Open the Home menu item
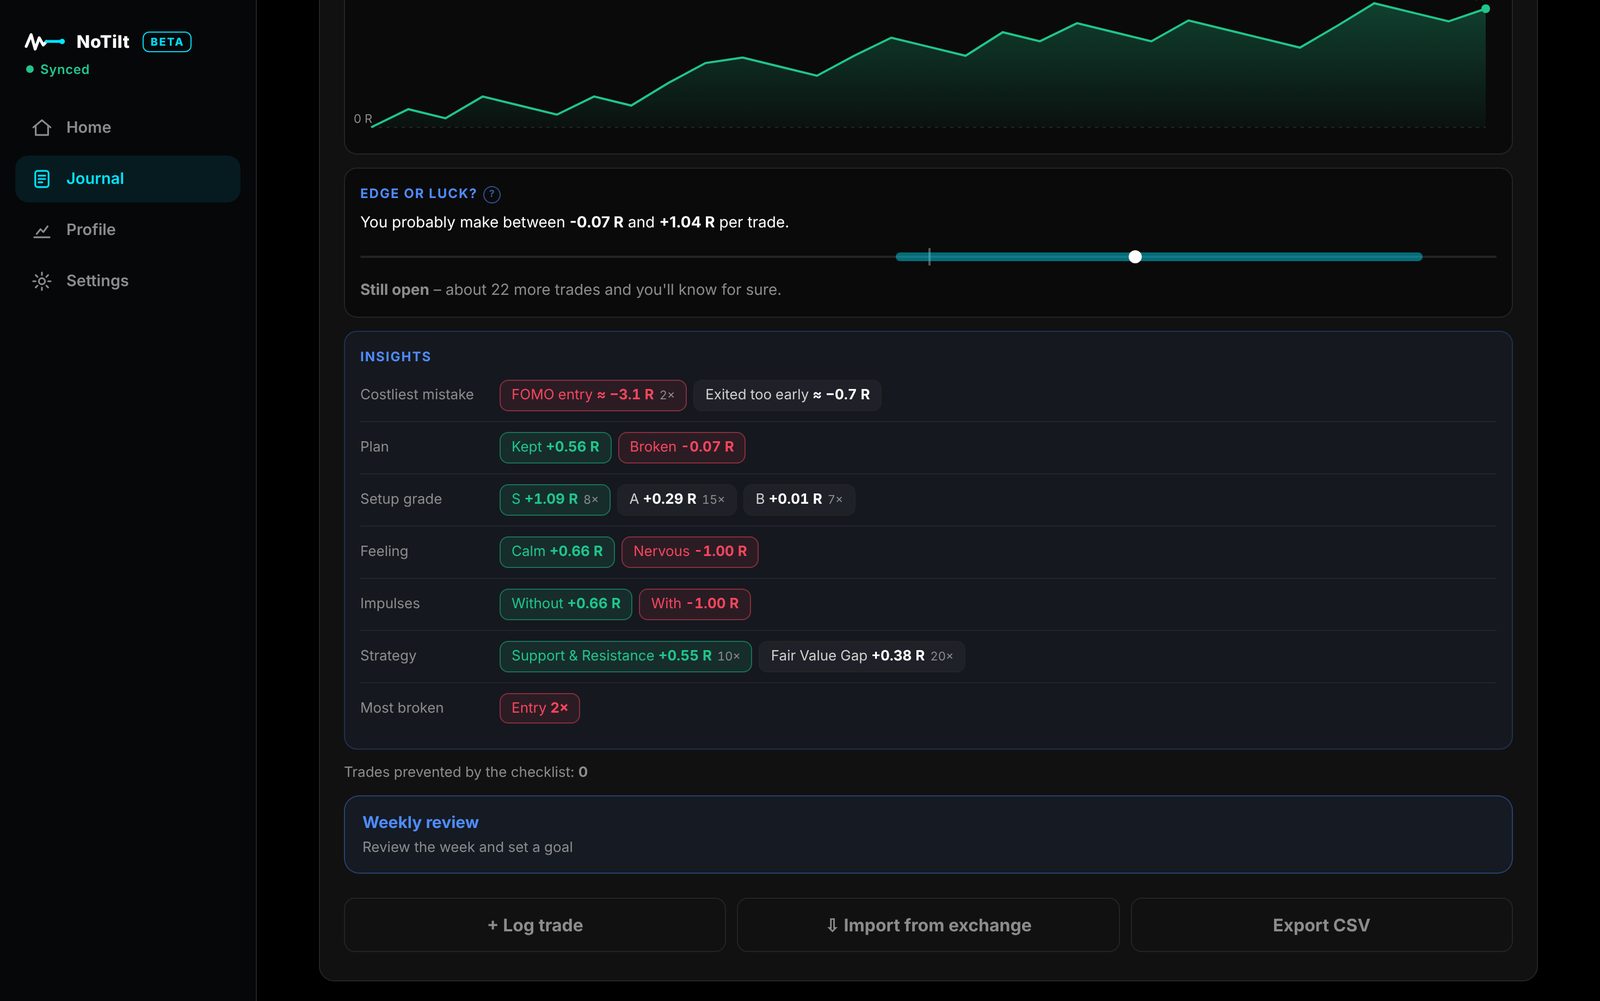Viewport: 1600px width, 1001px height. pyautogui.click(x=128, y=128)
